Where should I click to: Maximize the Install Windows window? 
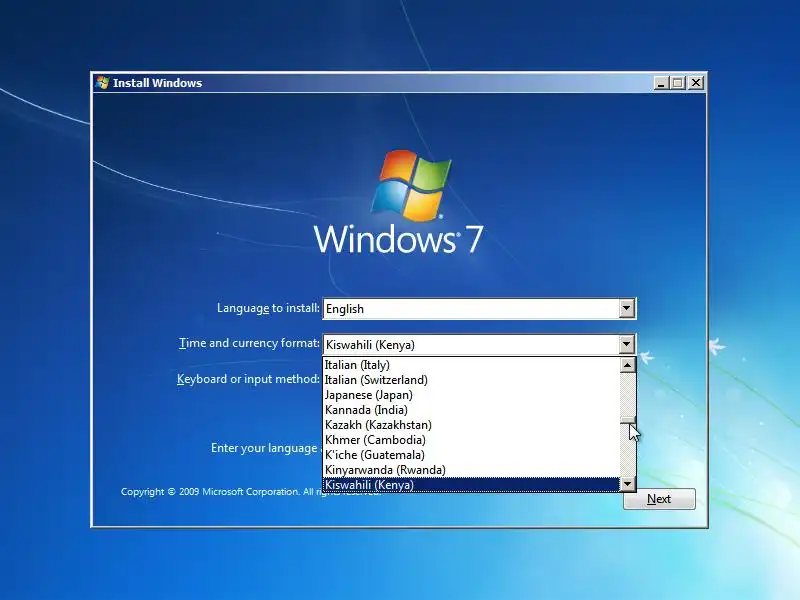click(x=678, y=83)
